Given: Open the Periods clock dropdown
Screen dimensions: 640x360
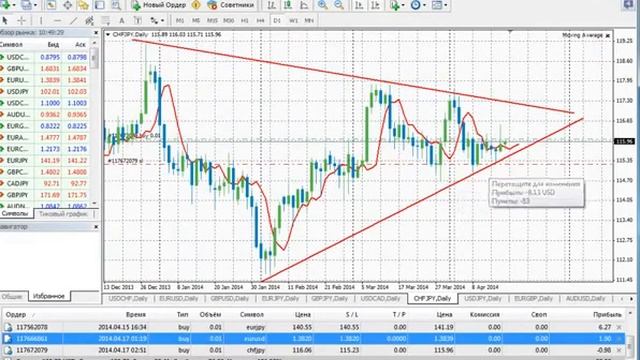Looking at the screenshot, I should pyautogui.click(x=418, y=5).
